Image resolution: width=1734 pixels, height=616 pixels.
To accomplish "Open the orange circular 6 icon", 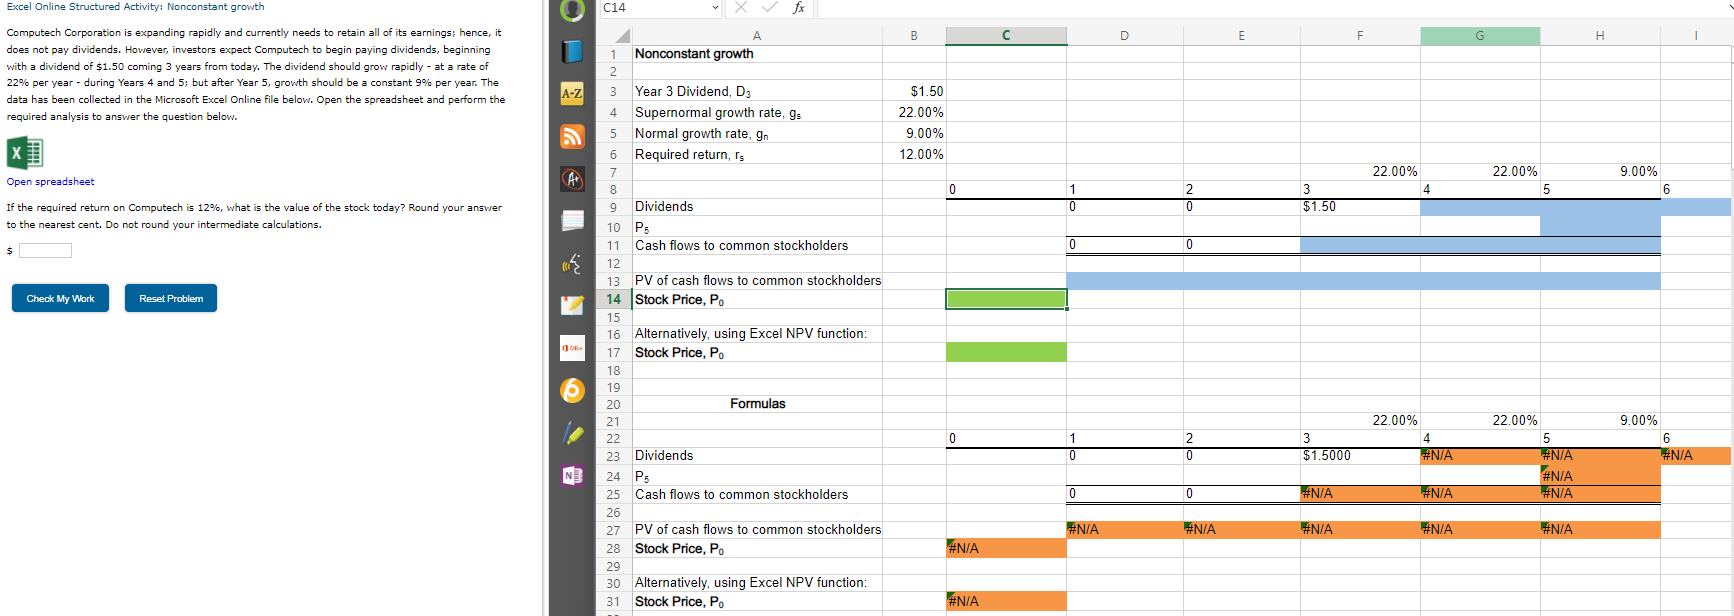I will (x=572, y=390).
